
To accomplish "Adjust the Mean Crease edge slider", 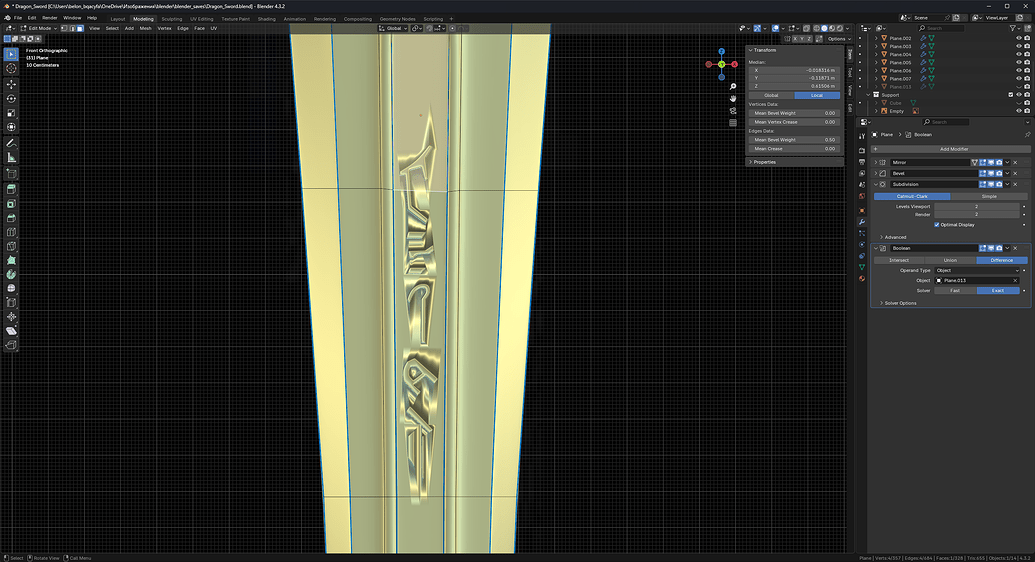I will [794, 149].
